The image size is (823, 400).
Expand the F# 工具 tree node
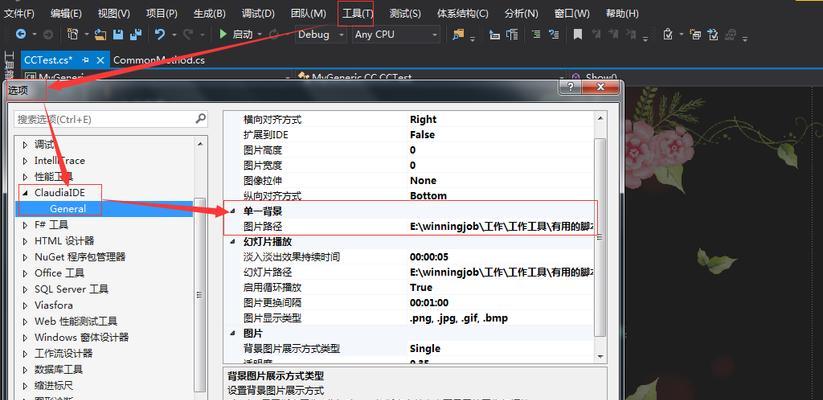click(25, 225)
